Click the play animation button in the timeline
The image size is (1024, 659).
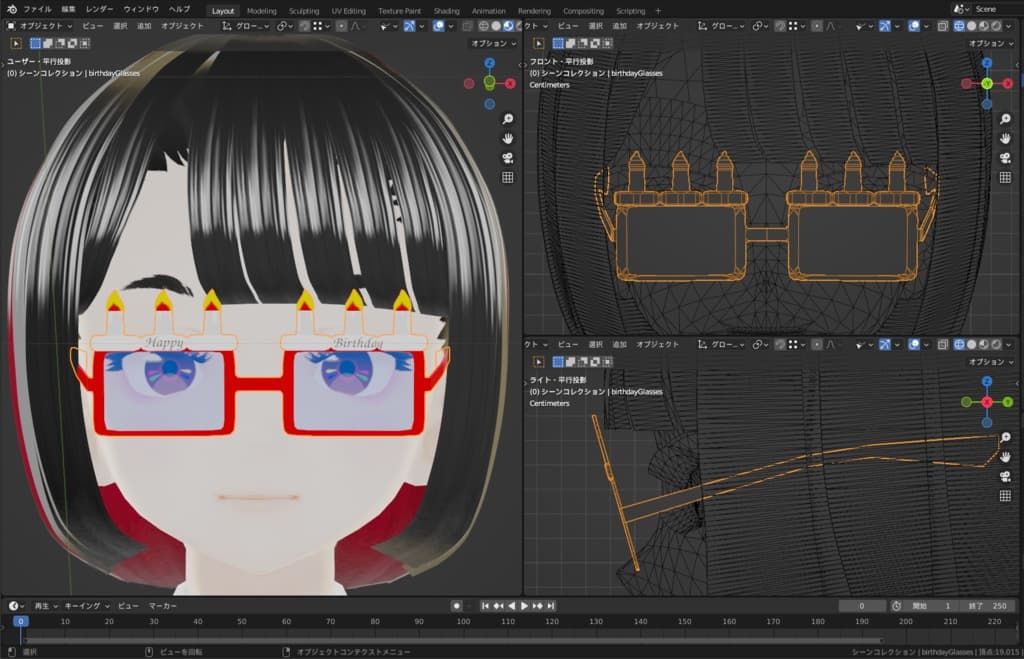tap(524, 606)
